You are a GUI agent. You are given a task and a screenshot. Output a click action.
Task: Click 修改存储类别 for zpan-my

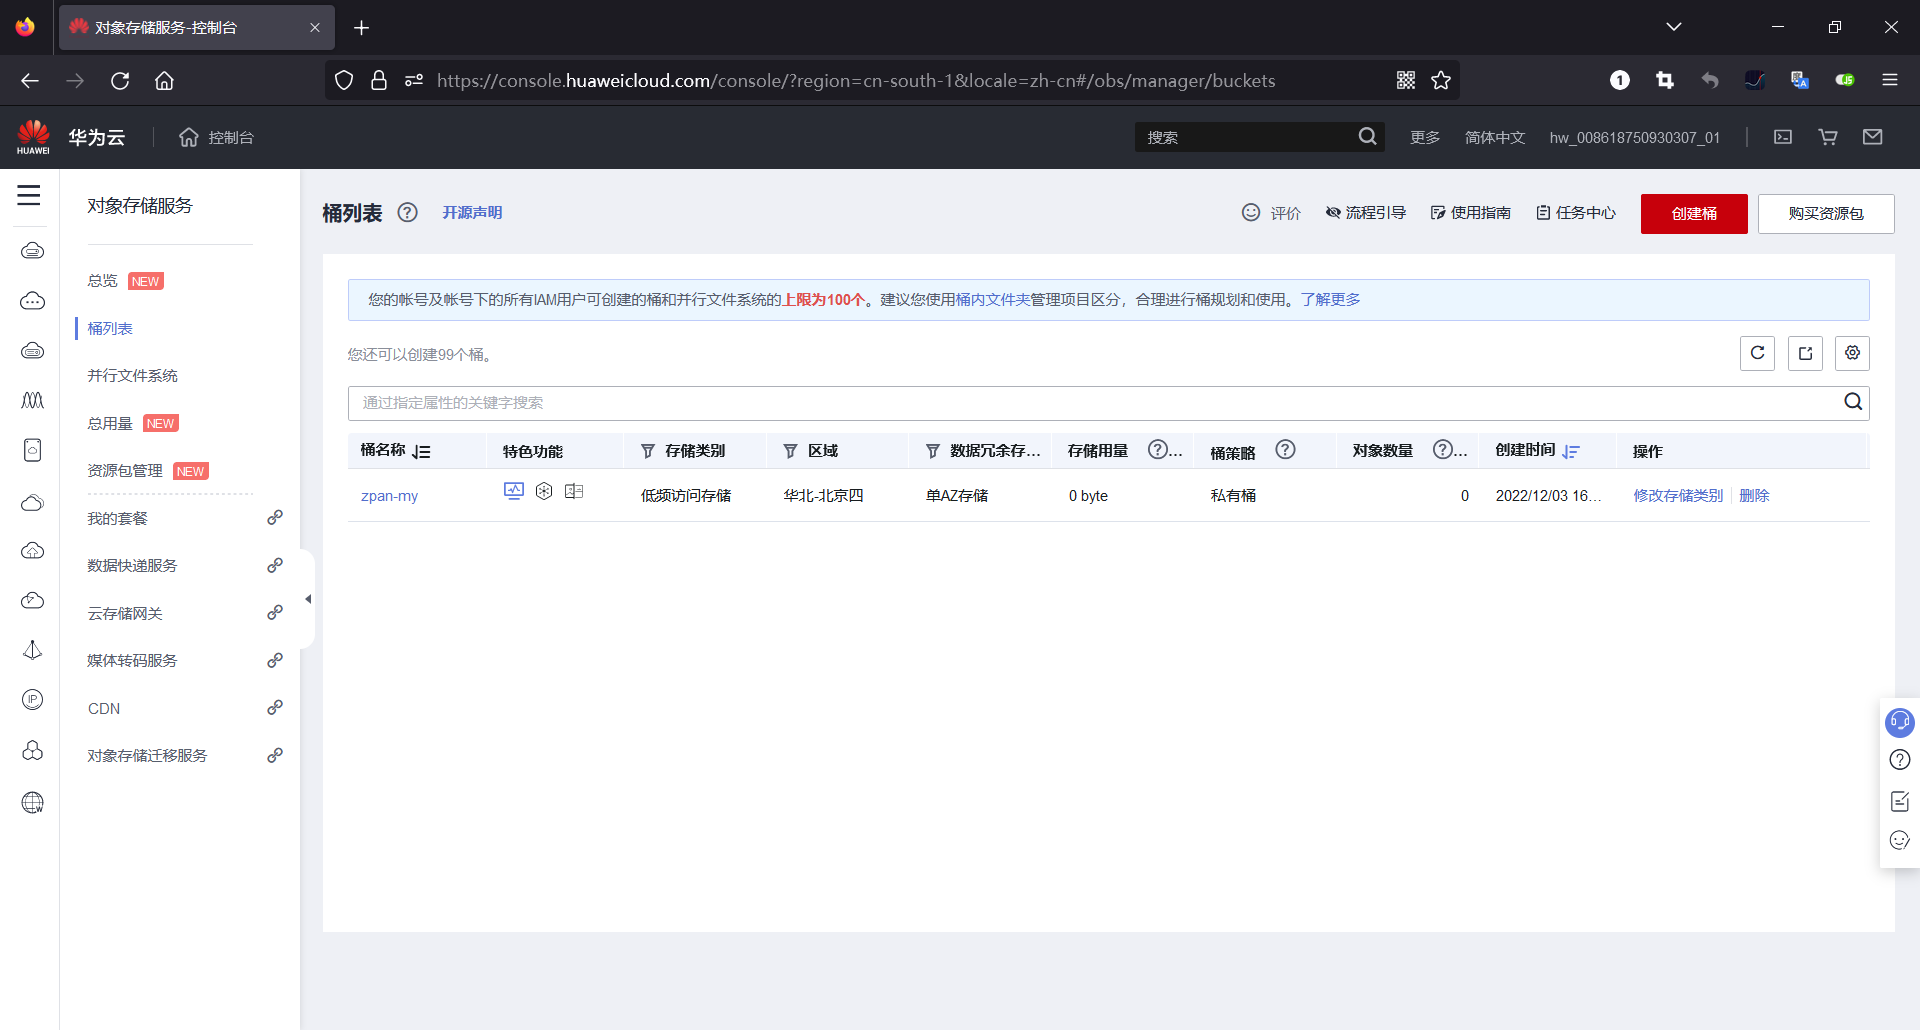click(1678, 495)
